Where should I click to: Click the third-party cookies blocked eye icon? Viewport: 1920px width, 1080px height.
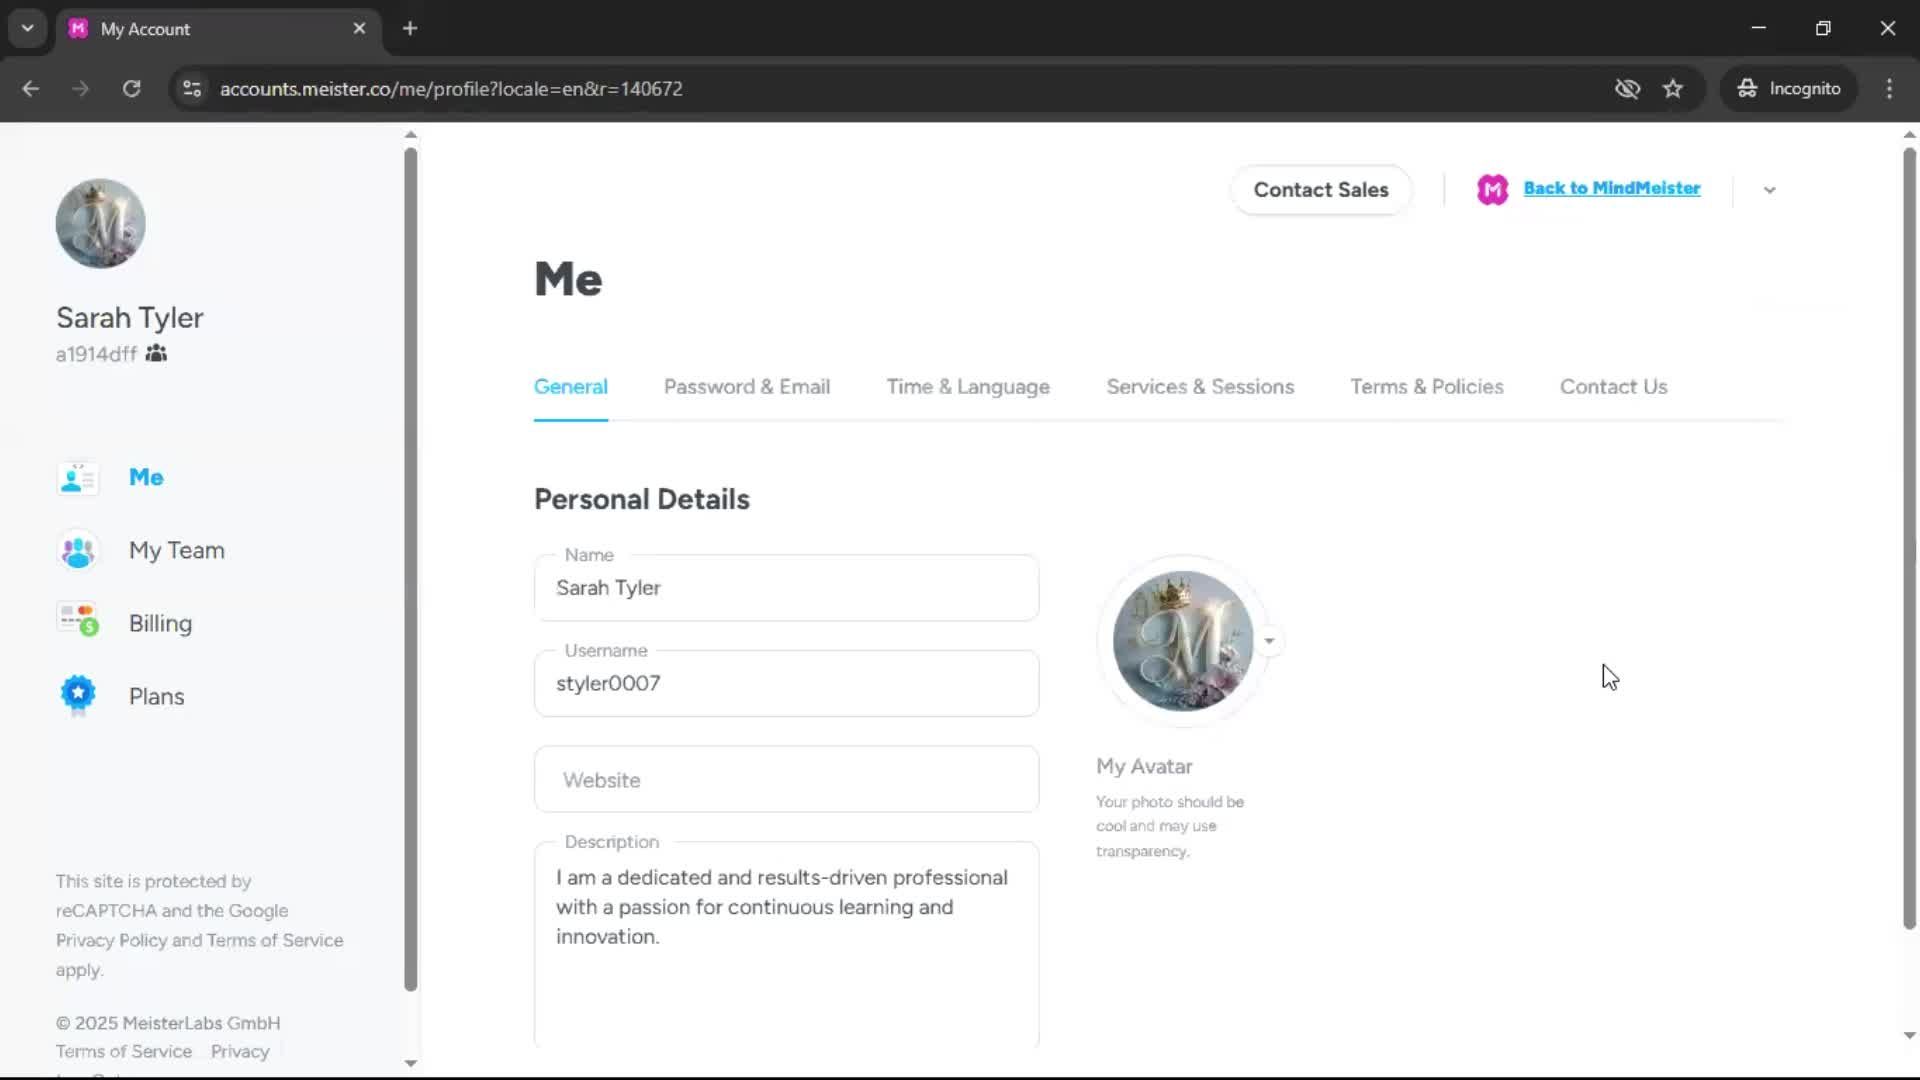pyautogui.click(x=1627, y=89)
